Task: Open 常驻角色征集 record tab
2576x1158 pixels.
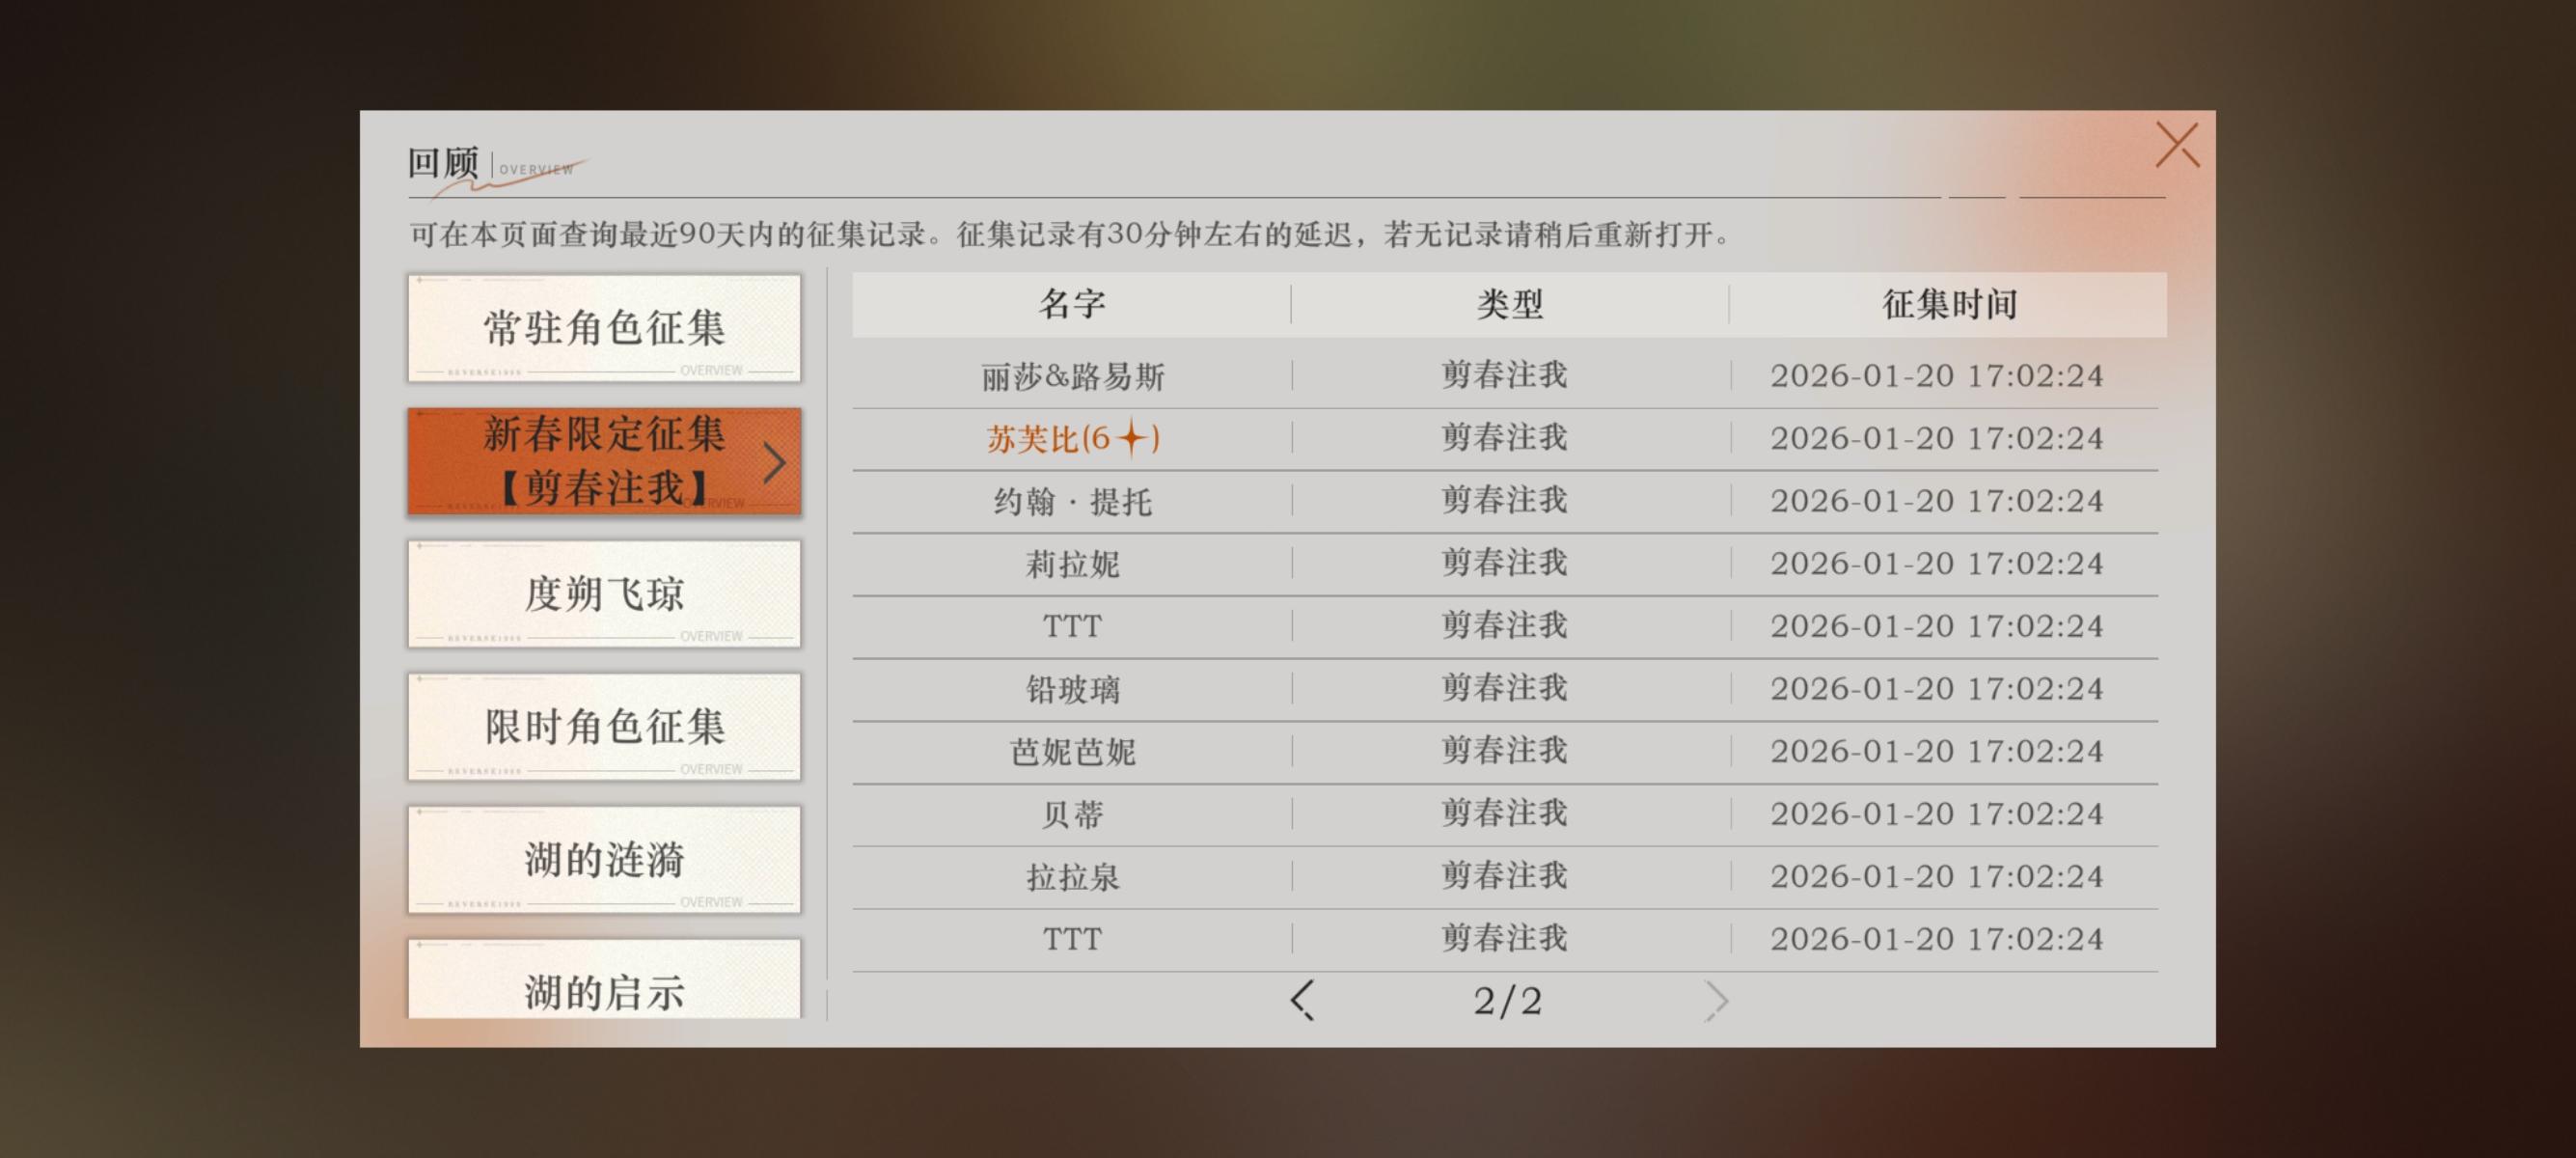Action: click(x=604, y=328)
